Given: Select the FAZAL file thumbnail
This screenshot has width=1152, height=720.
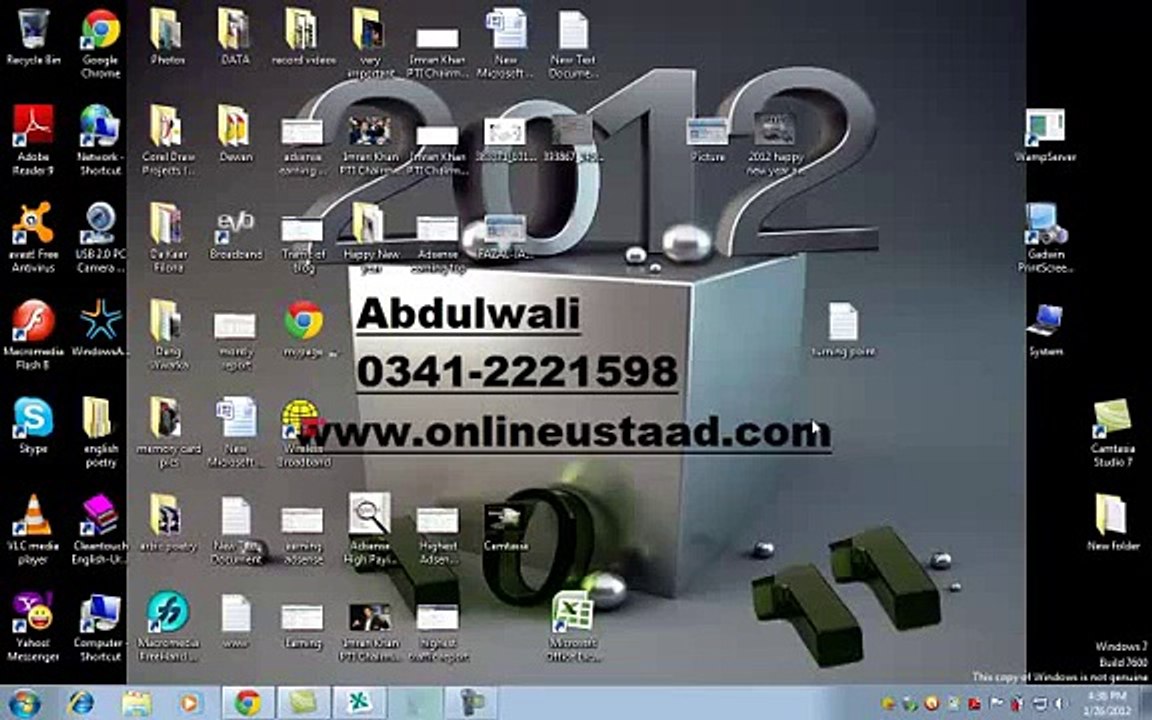Looking at the screenshot, I should (505, 237).
